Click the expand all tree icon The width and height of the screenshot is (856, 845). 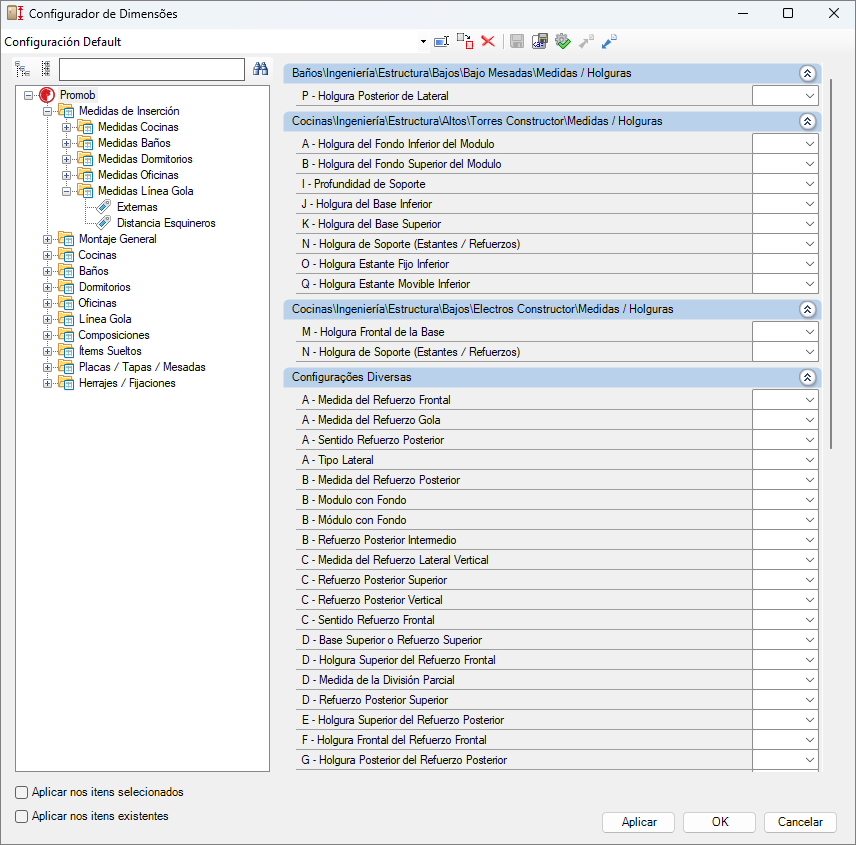click(x=23, y=69)
